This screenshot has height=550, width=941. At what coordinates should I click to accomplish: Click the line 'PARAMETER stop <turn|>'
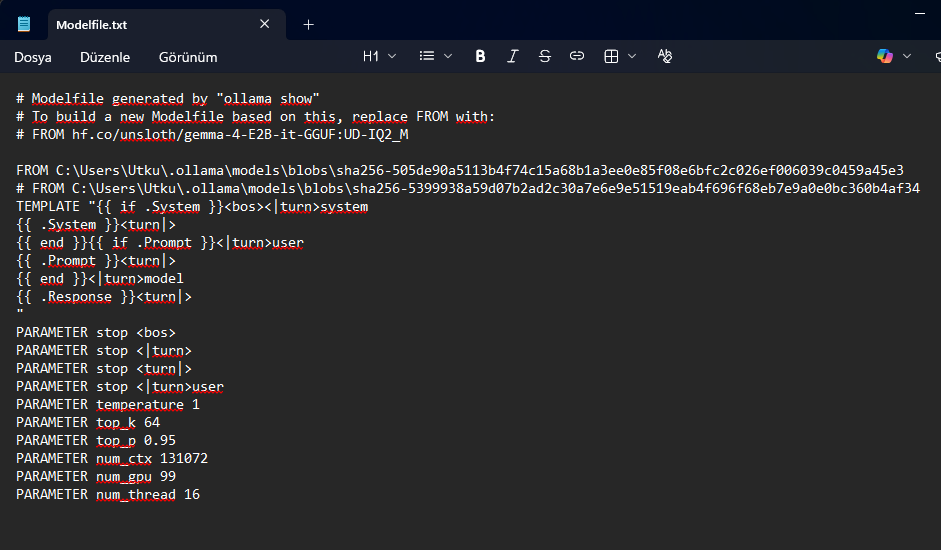[x=104, y=369]
